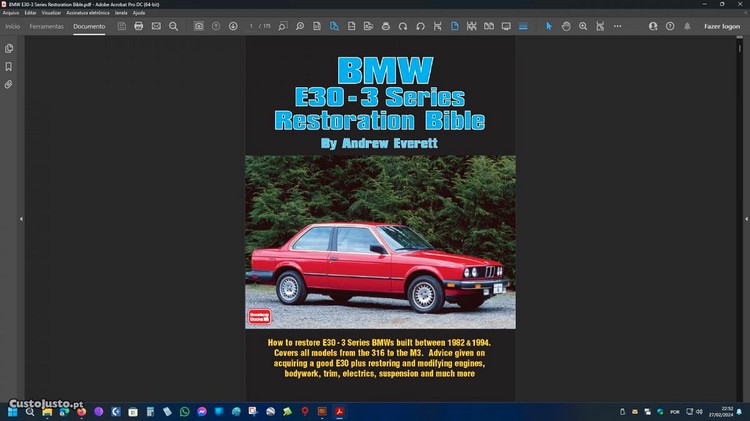Open the three-dots more tools menu
The width and height of the screenshot is (750, 421).
coord(617,26)
